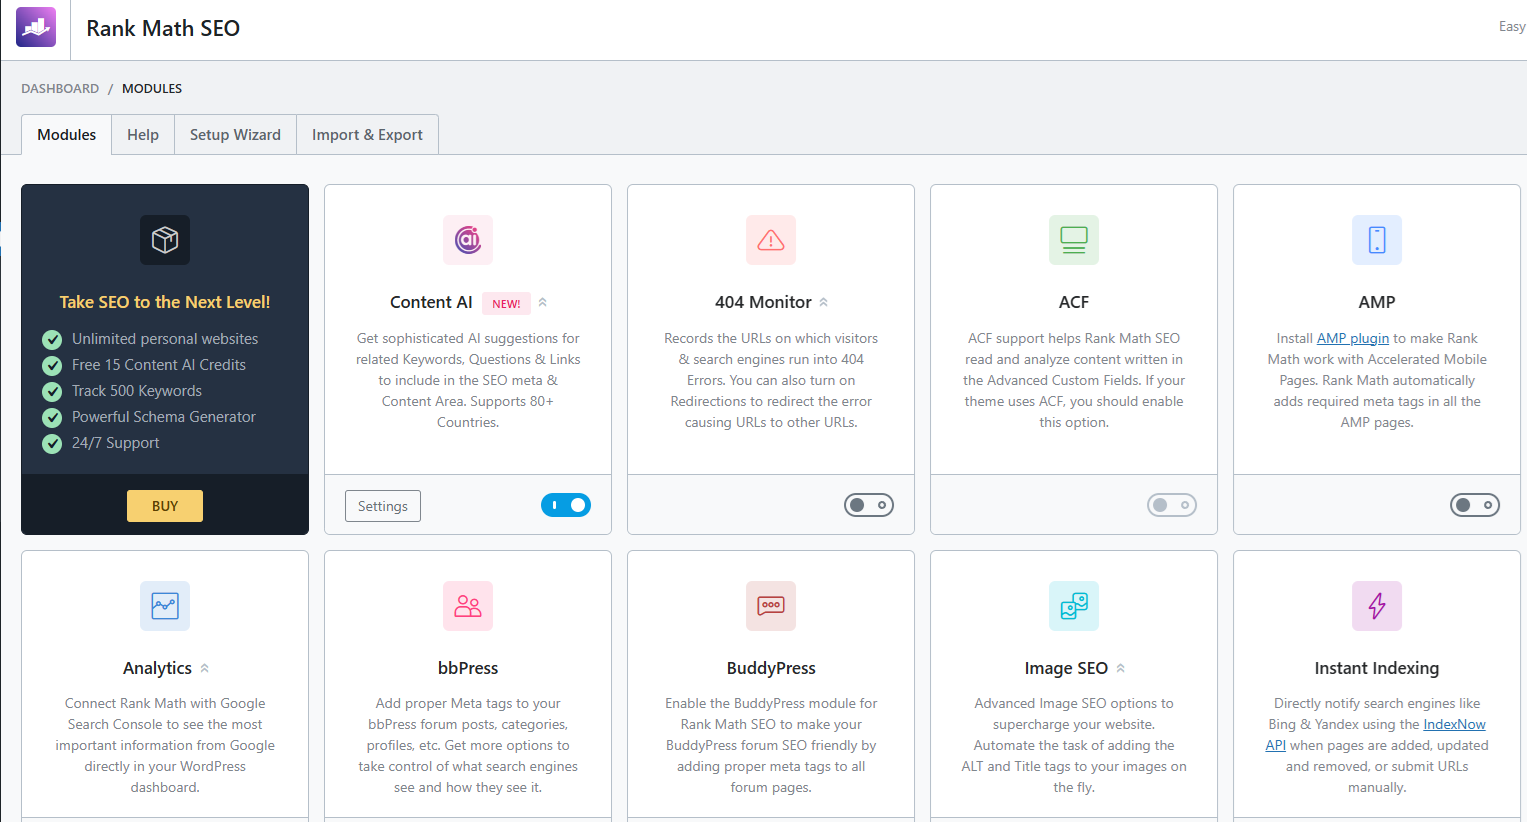The width and height of the screenshot is (1527, 822).
Task: Go to DASHBOARD breadcrumb link
Action: (x=60, y=88)
